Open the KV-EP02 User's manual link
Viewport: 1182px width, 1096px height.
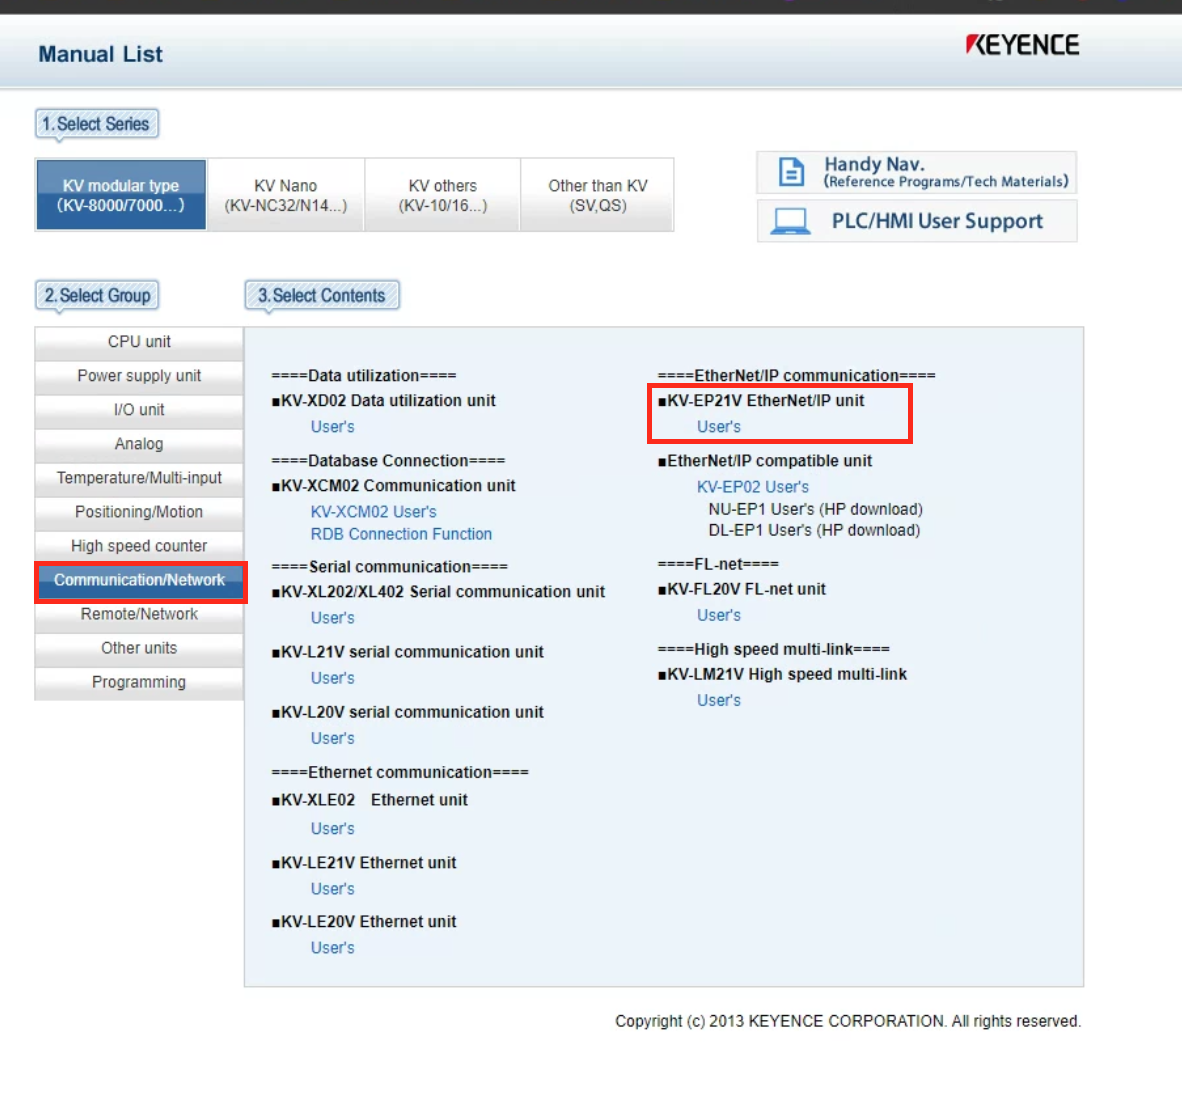coord(752,487)
